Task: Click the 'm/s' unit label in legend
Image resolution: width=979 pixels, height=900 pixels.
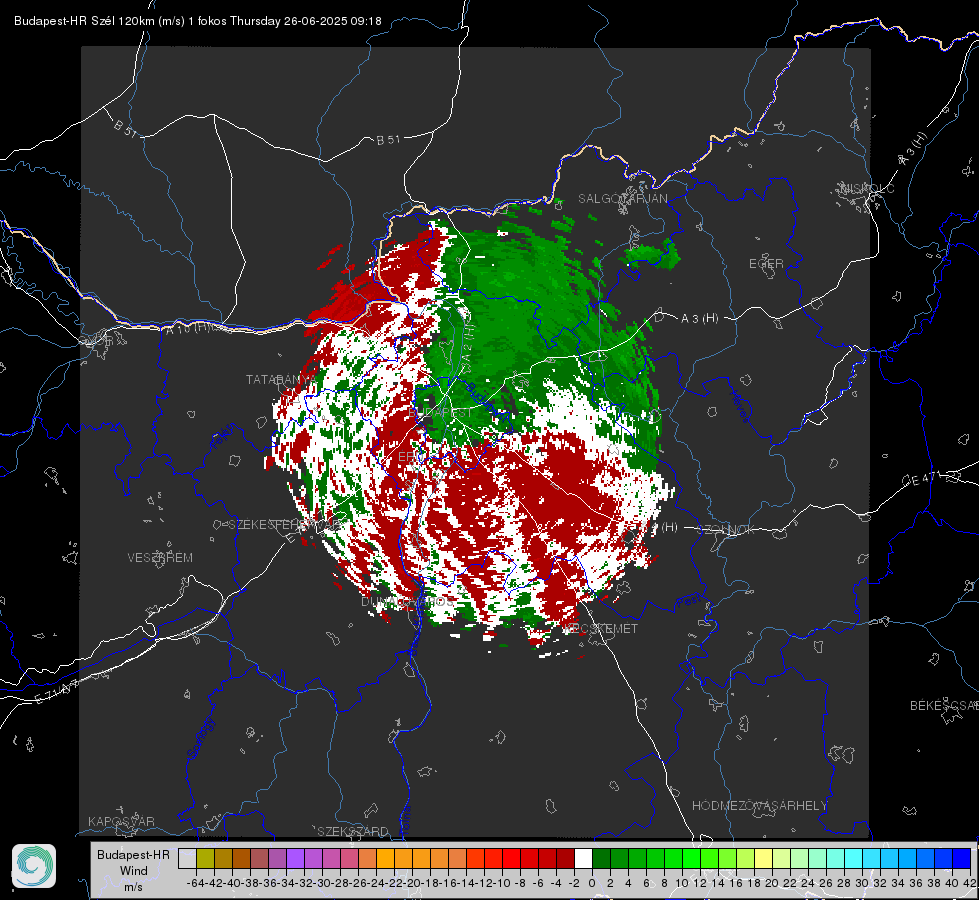Action: tap(133, 887)
